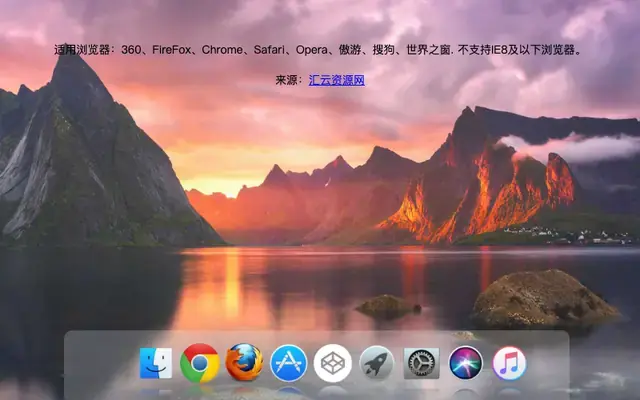Open Firefox browser in the dock
Viewport: 640px width, 400px height.
[244, 362]
